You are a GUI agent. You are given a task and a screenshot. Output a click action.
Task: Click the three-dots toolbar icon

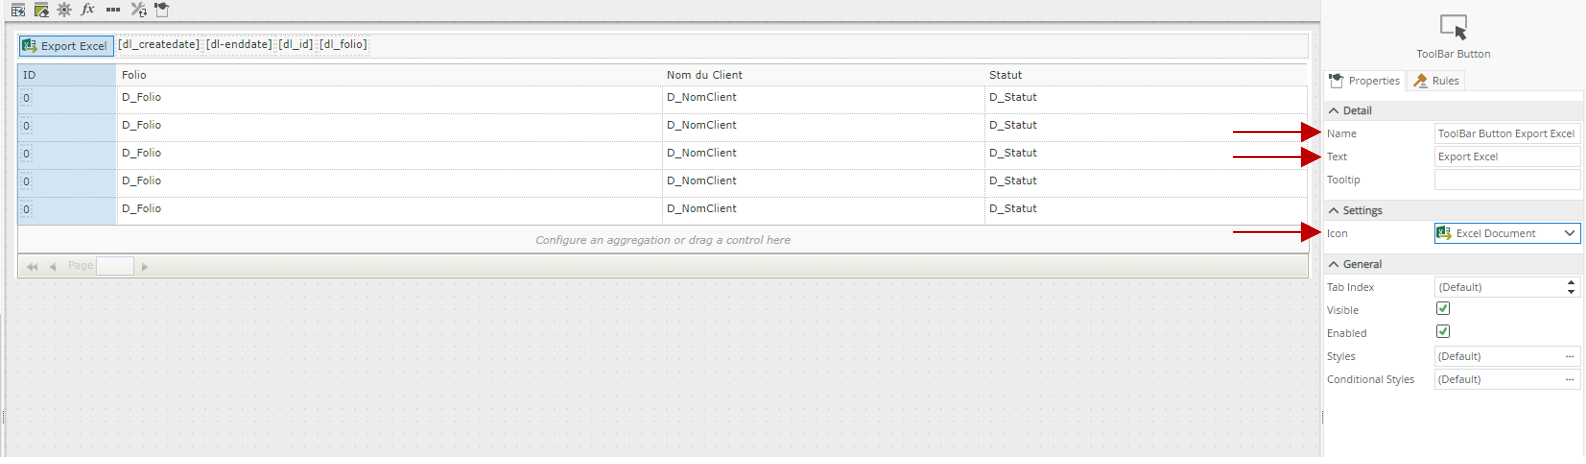(x=113, y=10)
